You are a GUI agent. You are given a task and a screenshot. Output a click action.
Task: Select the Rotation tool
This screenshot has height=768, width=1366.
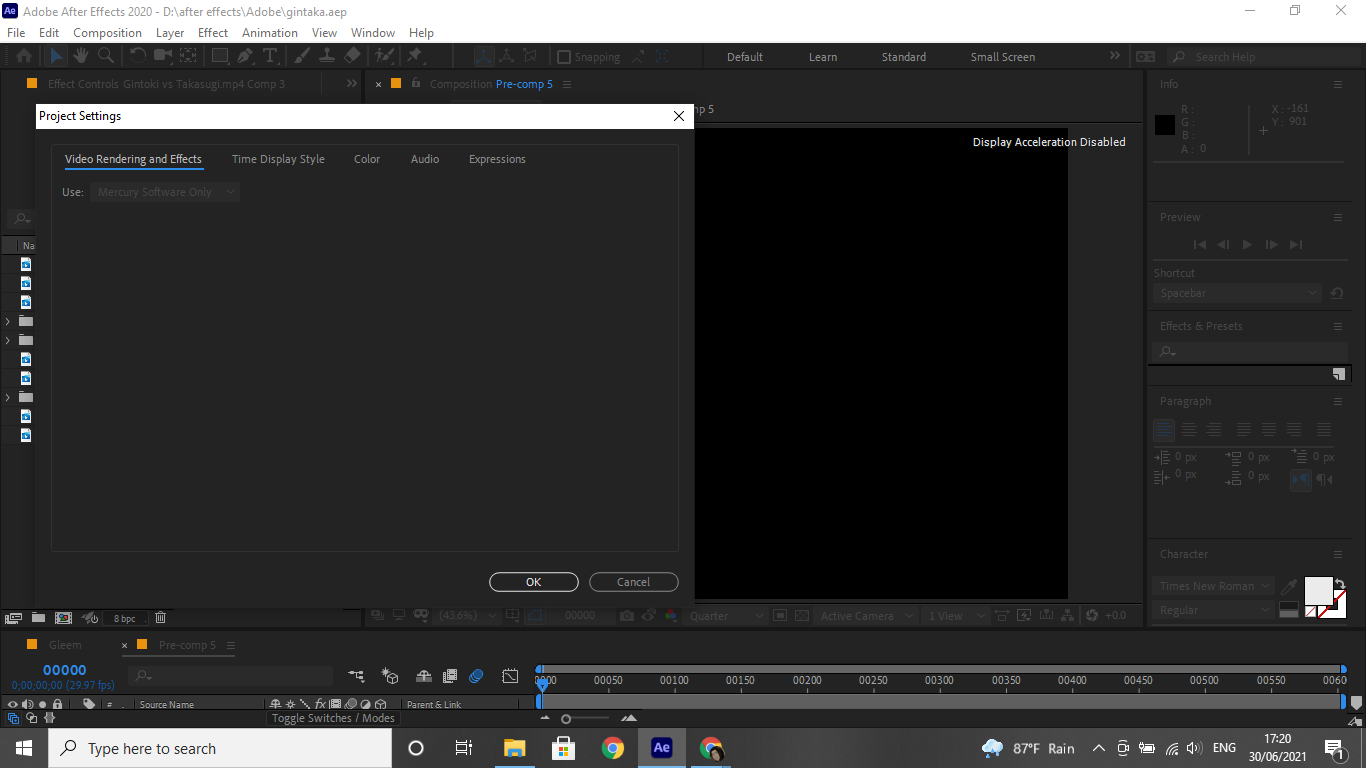(x=138, y=56)
